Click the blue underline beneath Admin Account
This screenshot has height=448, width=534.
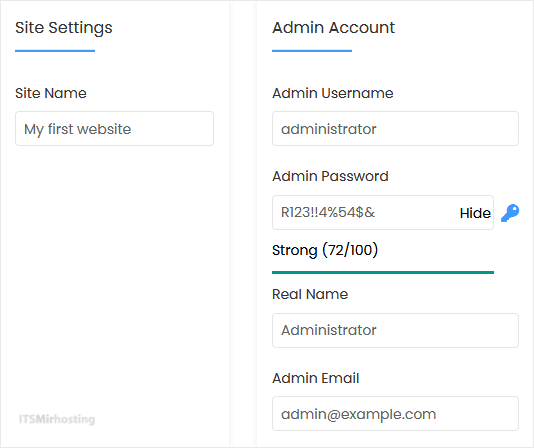click(312, 51)
